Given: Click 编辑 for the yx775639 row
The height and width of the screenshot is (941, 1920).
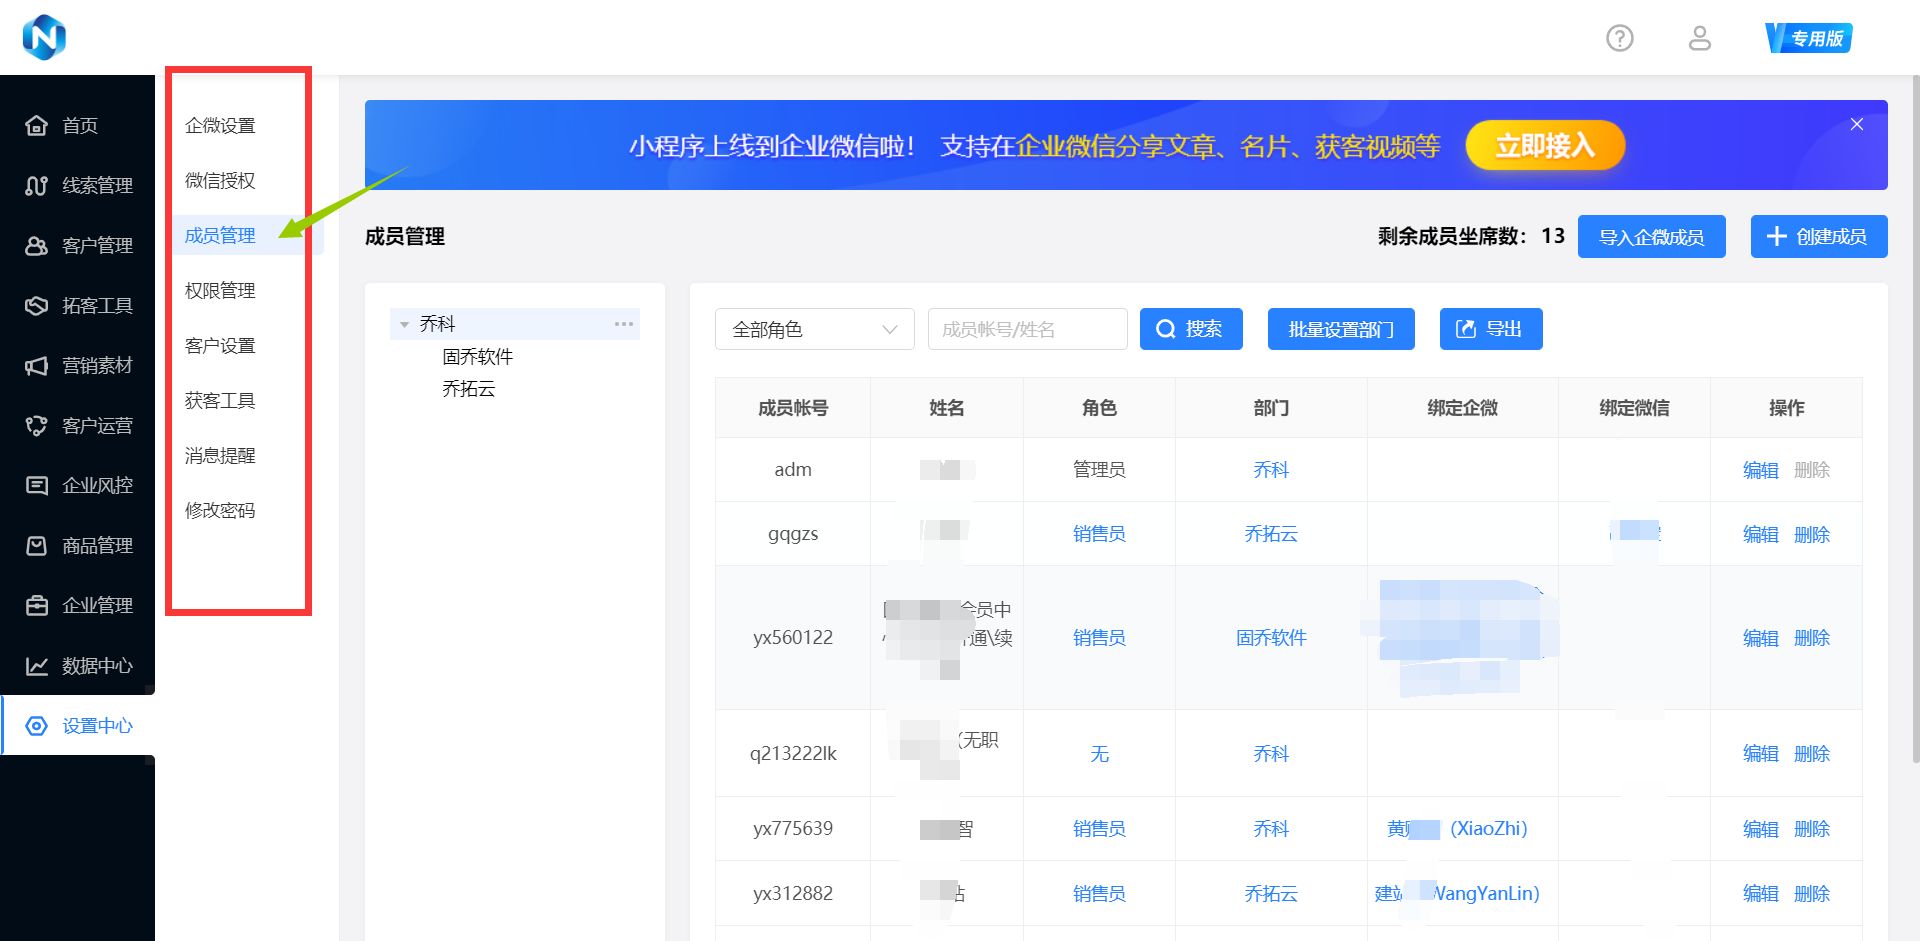Looking at the screenshot, I should click(1760, 829).
